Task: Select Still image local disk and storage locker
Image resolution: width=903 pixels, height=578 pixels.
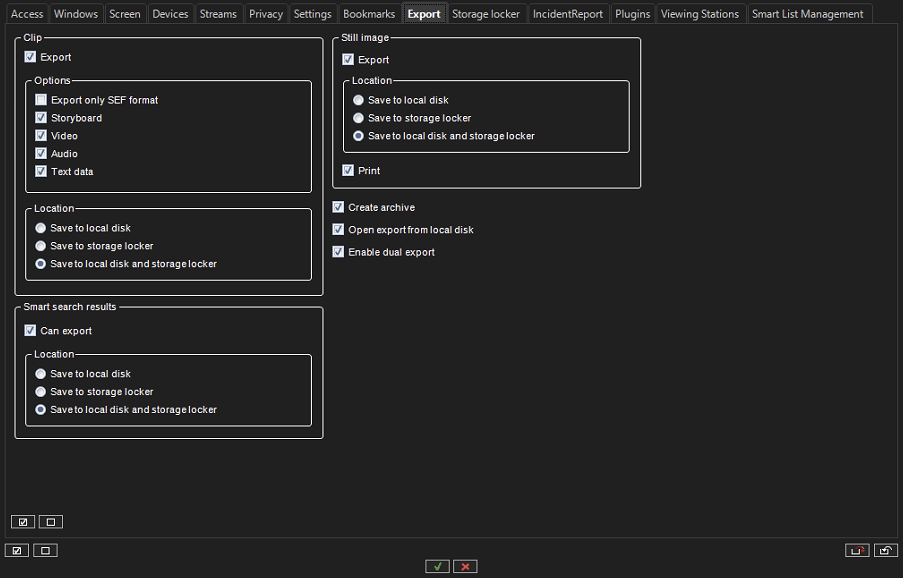Action: click(358, 136)
